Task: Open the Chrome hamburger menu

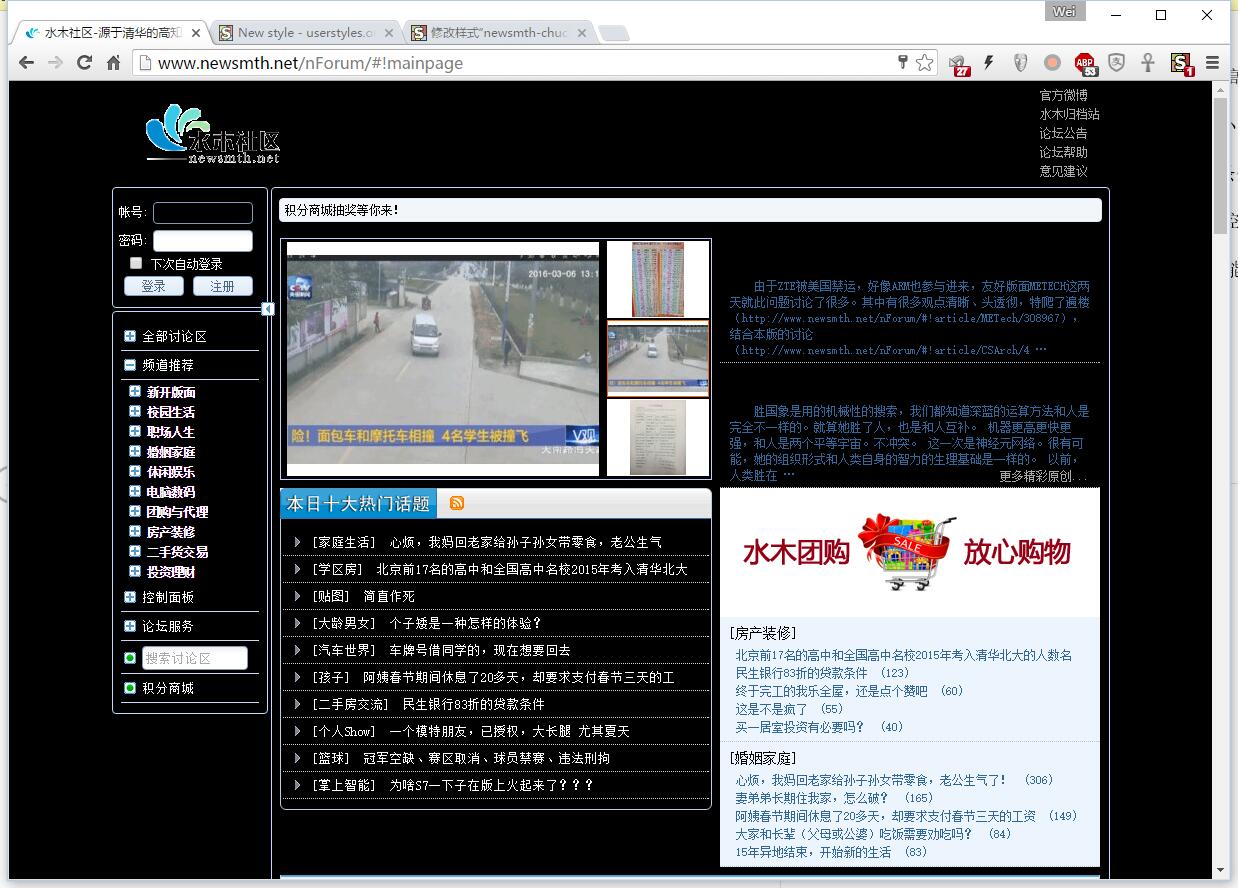Action: pos(1212,63)
